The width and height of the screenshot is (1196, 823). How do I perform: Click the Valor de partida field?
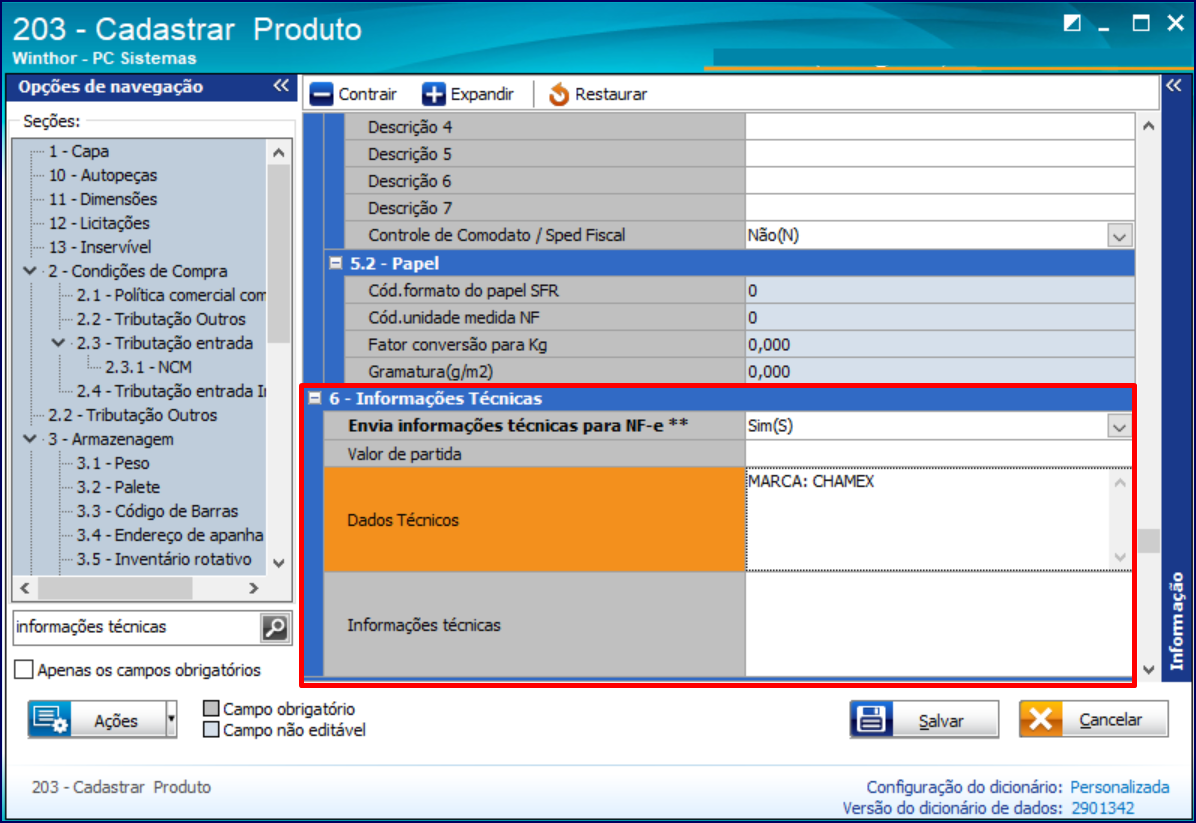938,454
